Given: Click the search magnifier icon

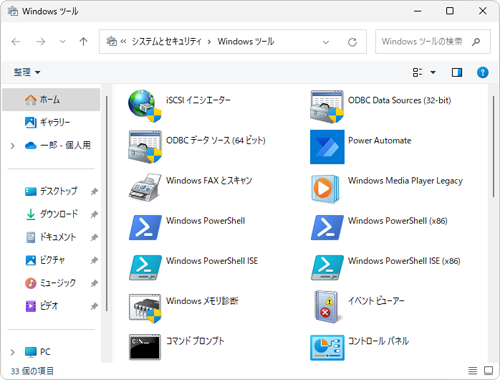Looking at the screenshot, I should [x=476, y=42].
